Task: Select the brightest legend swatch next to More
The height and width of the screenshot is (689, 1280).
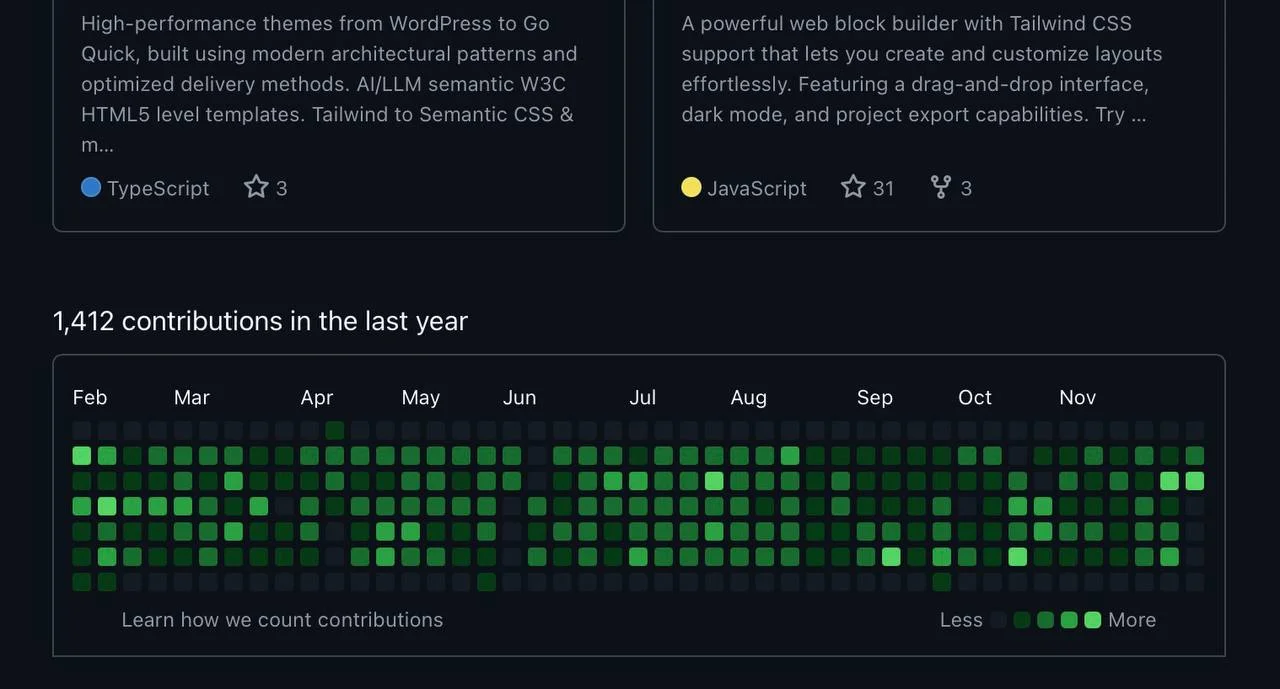Action: pos(1093,620)
